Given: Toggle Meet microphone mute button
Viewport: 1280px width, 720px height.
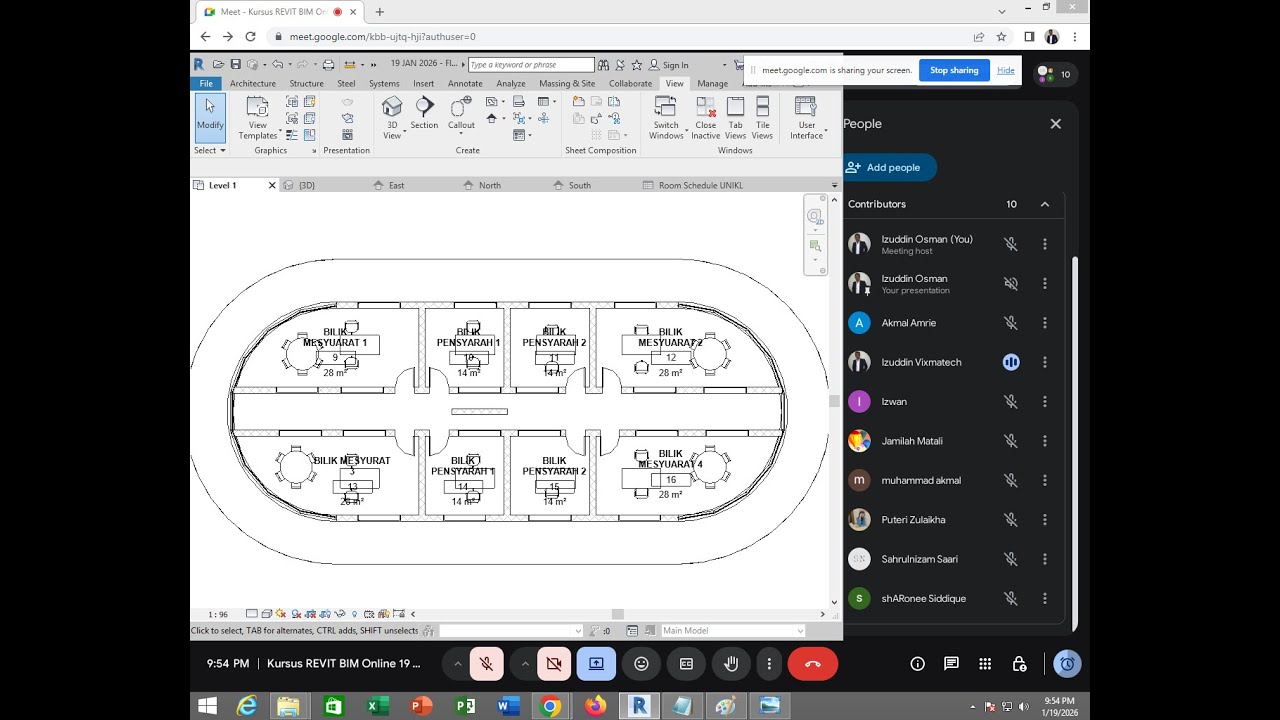Looking at the screenshot, I should click(487, 663).
